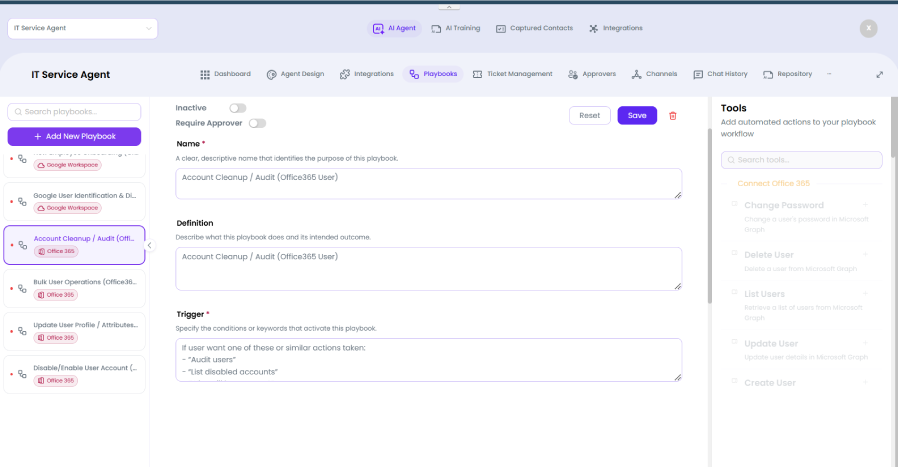898x467 pixels.
Task: Select Google User Identification playbook
Action: pos(74,202)
